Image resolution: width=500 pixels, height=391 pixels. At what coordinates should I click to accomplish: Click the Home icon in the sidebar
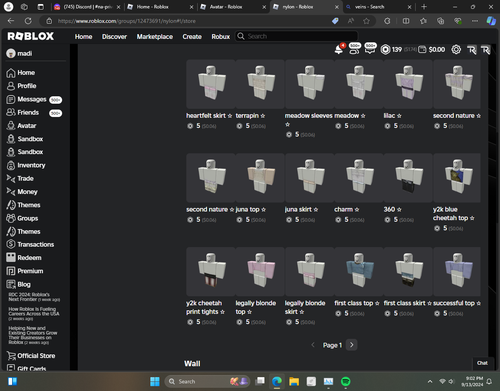(11, 73)
